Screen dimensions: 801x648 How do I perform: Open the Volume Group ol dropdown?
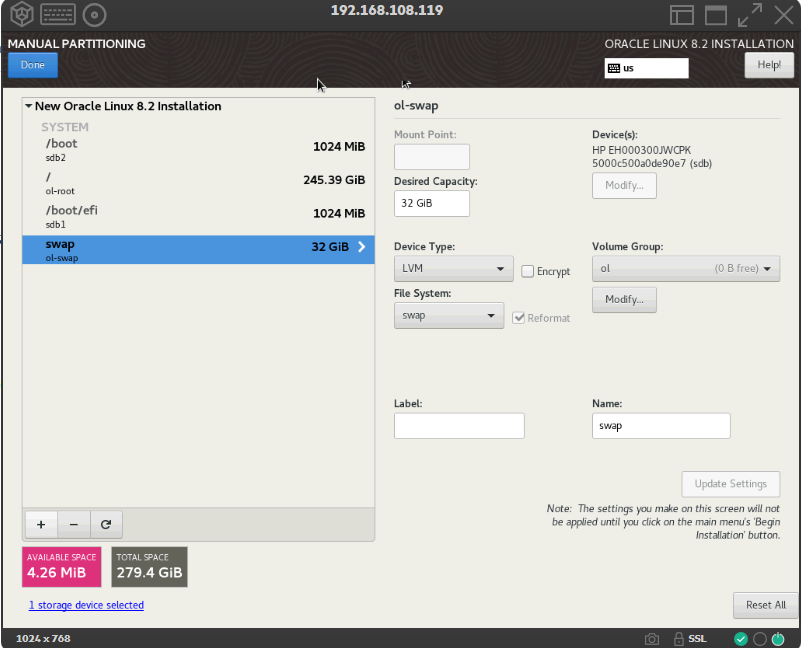coord(686,269)
